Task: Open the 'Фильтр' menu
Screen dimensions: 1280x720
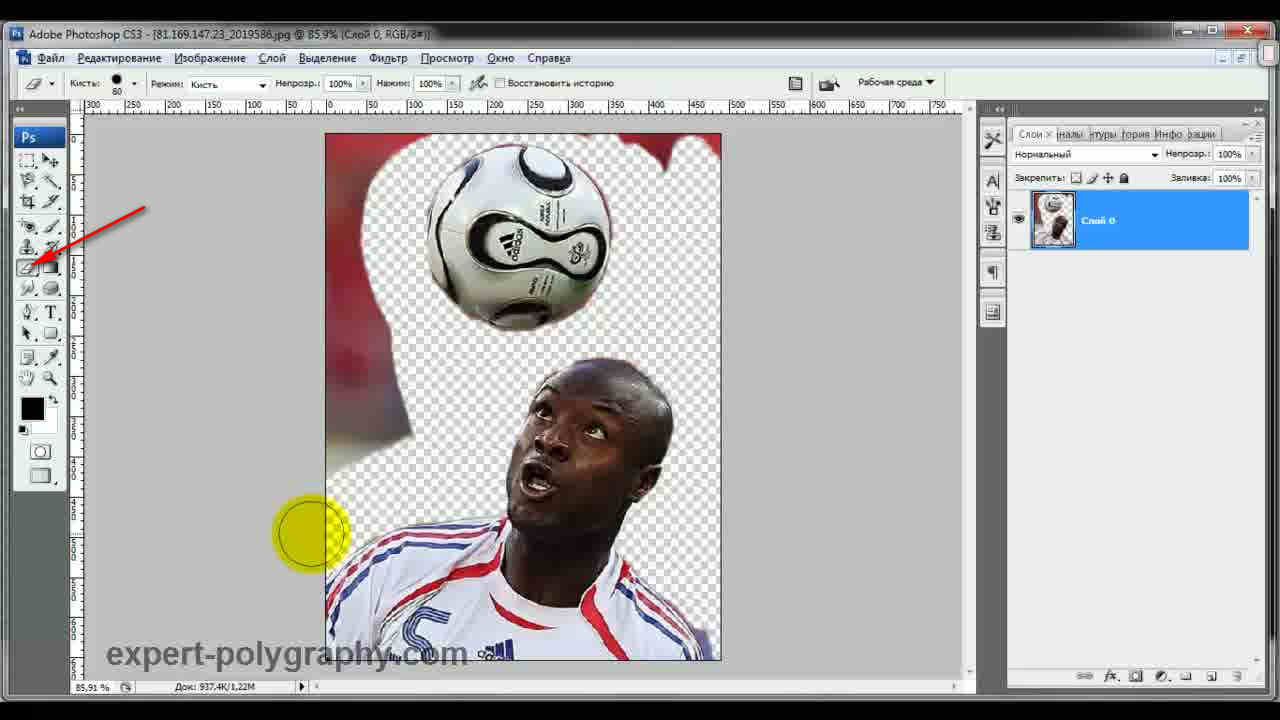Action: point(388,58)
